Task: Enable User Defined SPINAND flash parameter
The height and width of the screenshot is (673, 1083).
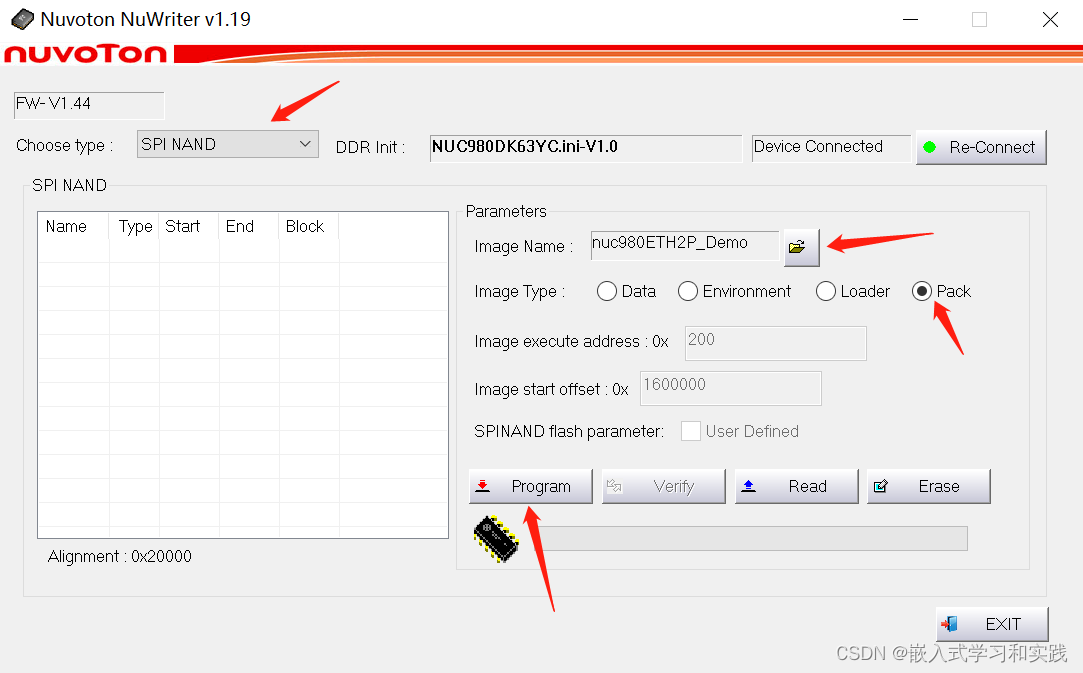Action: pyautogui.click(x=690, y=431)
